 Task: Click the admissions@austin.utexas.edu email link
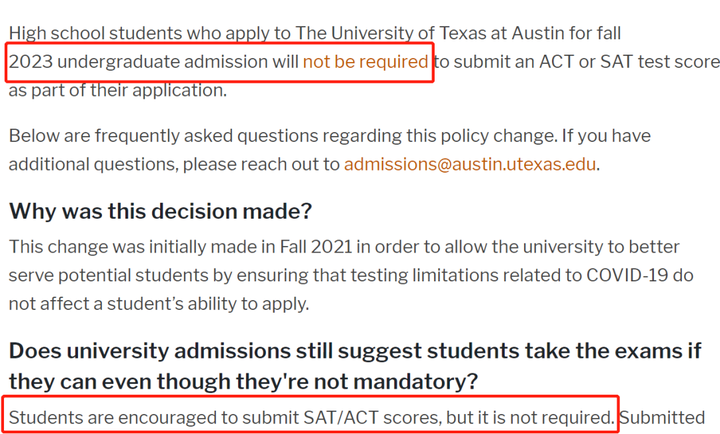[x=470, y=164]
